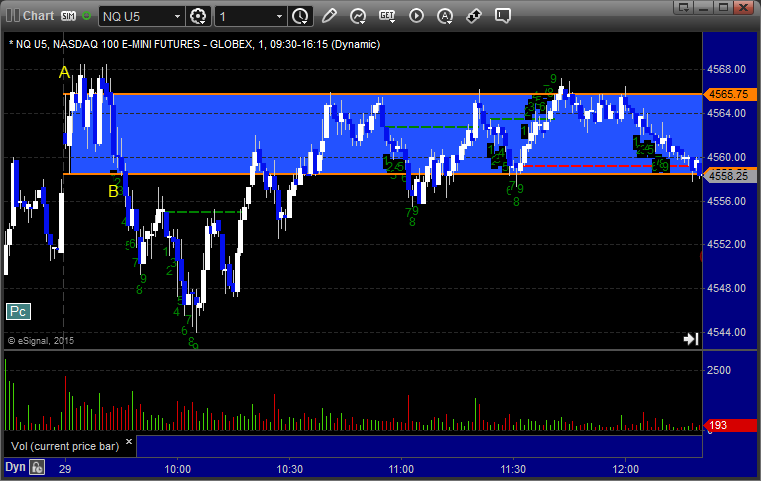Click the window pop-out undock icon
Viewport: 761px width, 481px height.
coord(684,7)
